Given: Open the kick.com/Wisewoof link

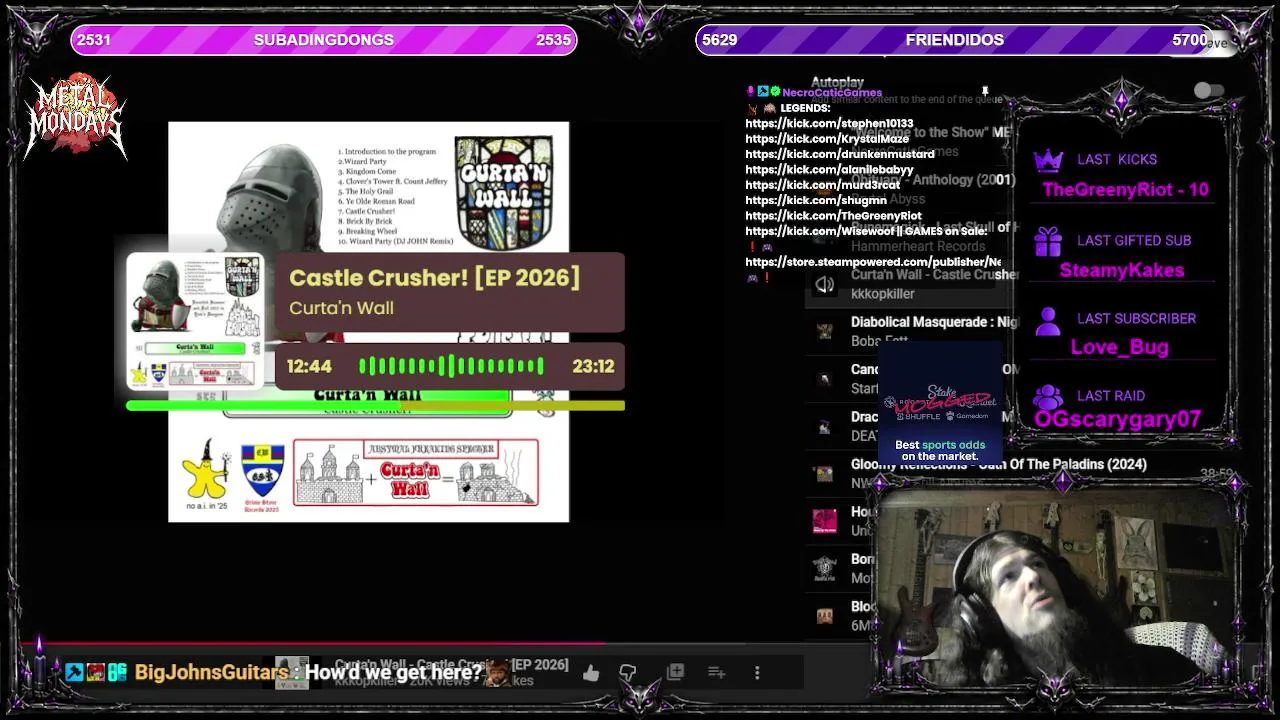Looking at the screenshot, I should (x=820, y=231).
